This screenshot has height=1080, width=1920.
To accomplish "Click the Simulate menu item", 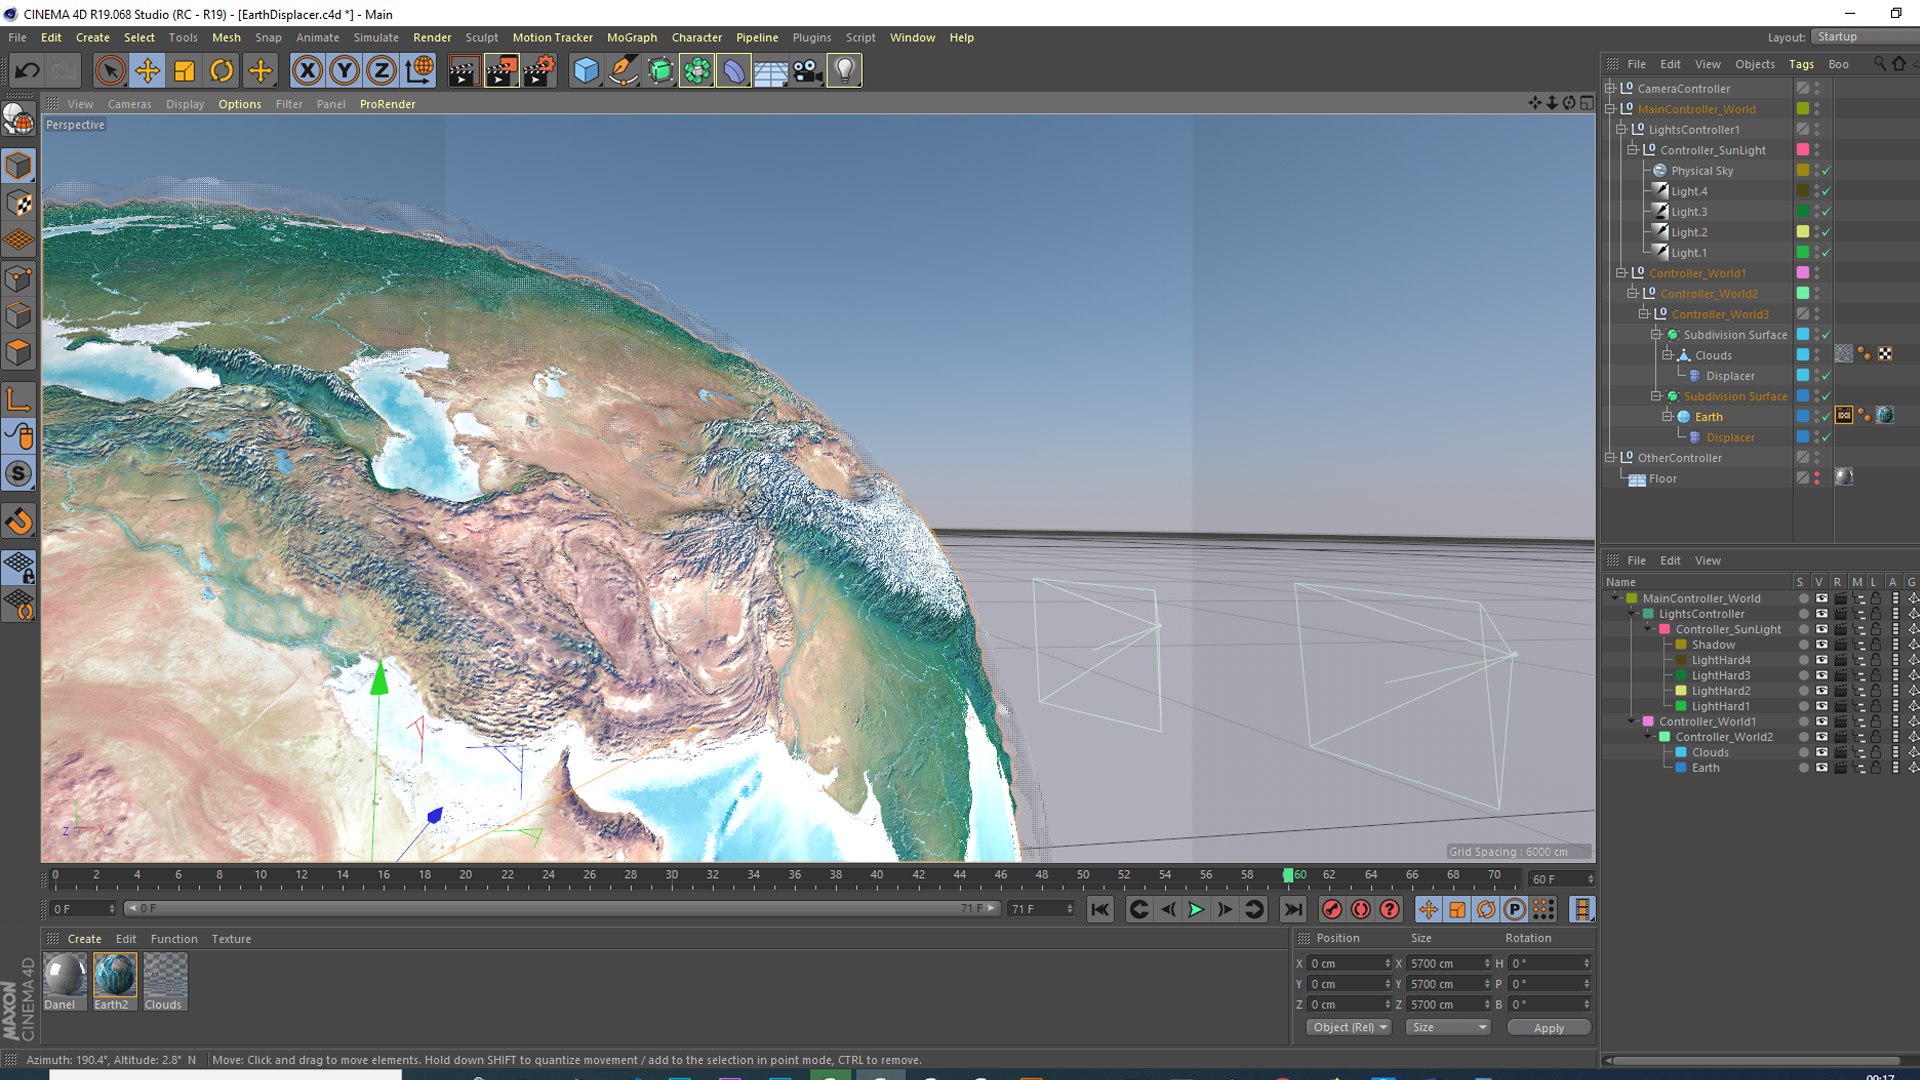I will (x=376, y=36).
